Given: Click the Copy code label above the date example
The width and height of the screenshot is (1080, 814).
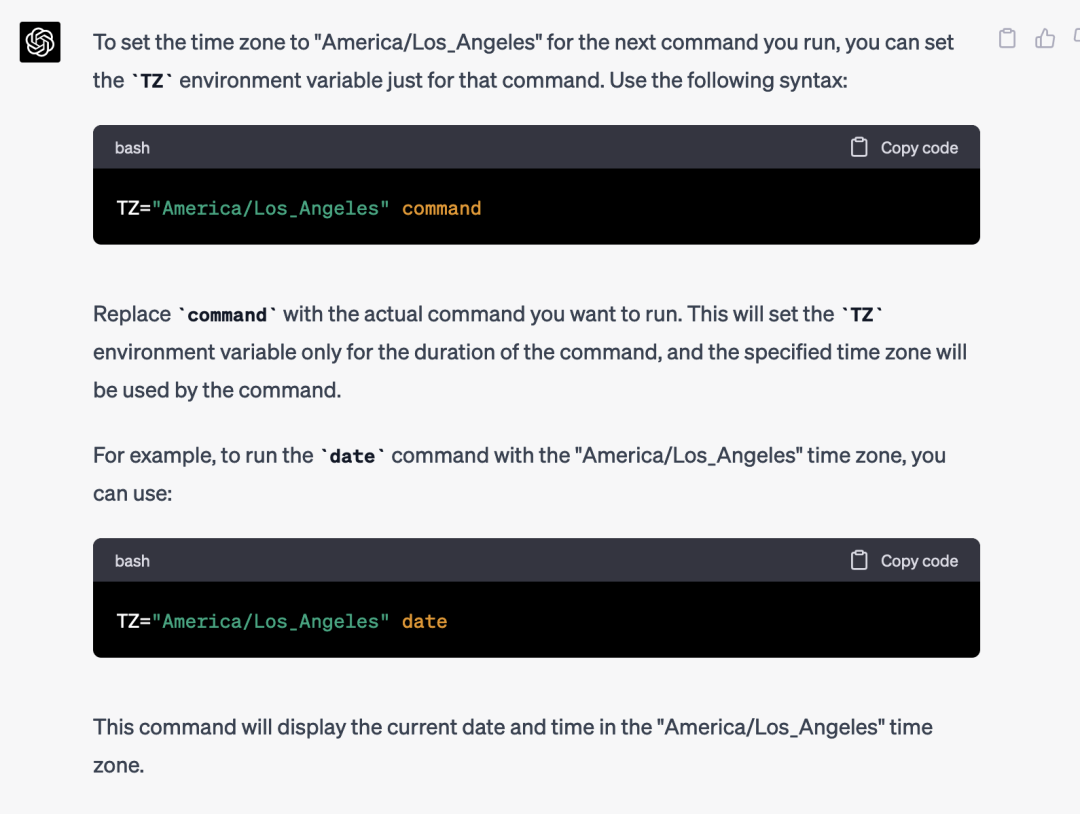Looking at the screenshot, I should (919, 561).
